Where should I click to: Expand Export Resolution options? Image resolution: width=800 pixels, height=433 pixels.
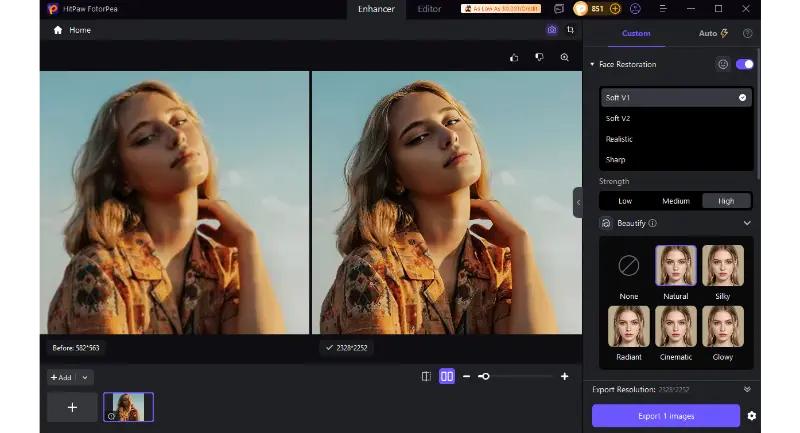[x=747, y=390]
